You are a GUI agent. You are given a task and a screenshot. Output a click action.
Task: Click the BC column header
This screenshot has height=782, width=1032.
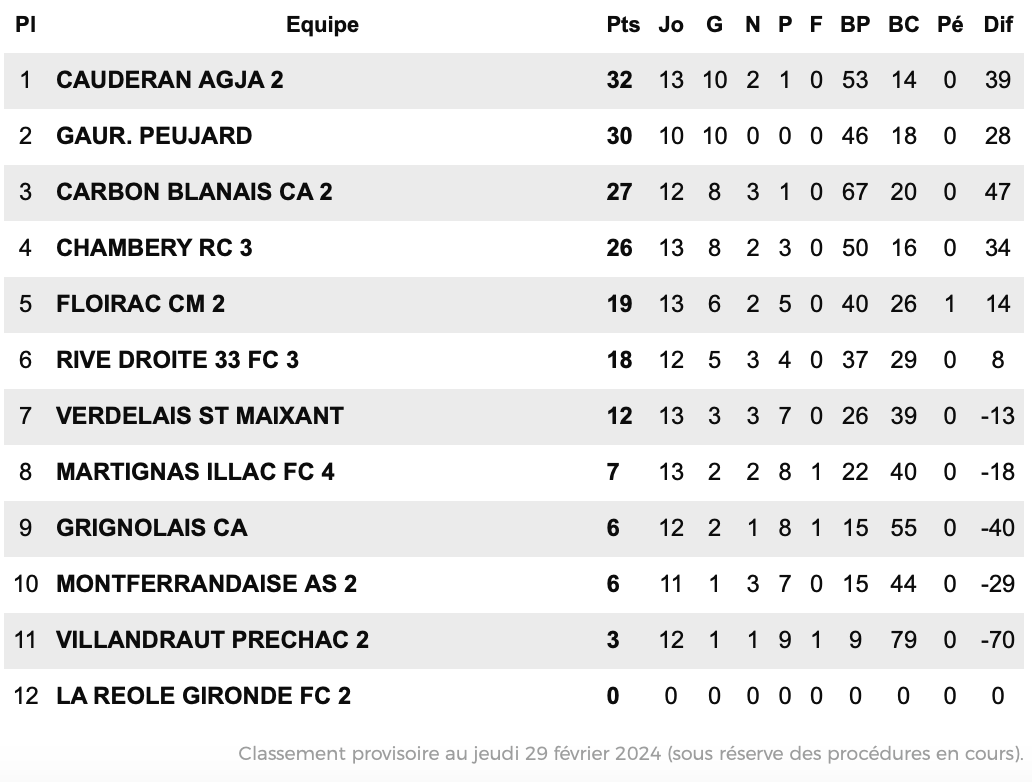(x=903, y=24)
